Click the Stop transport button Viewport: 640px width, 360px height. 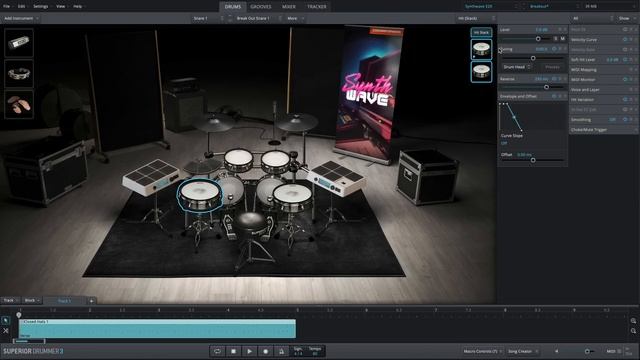(233, 351)
